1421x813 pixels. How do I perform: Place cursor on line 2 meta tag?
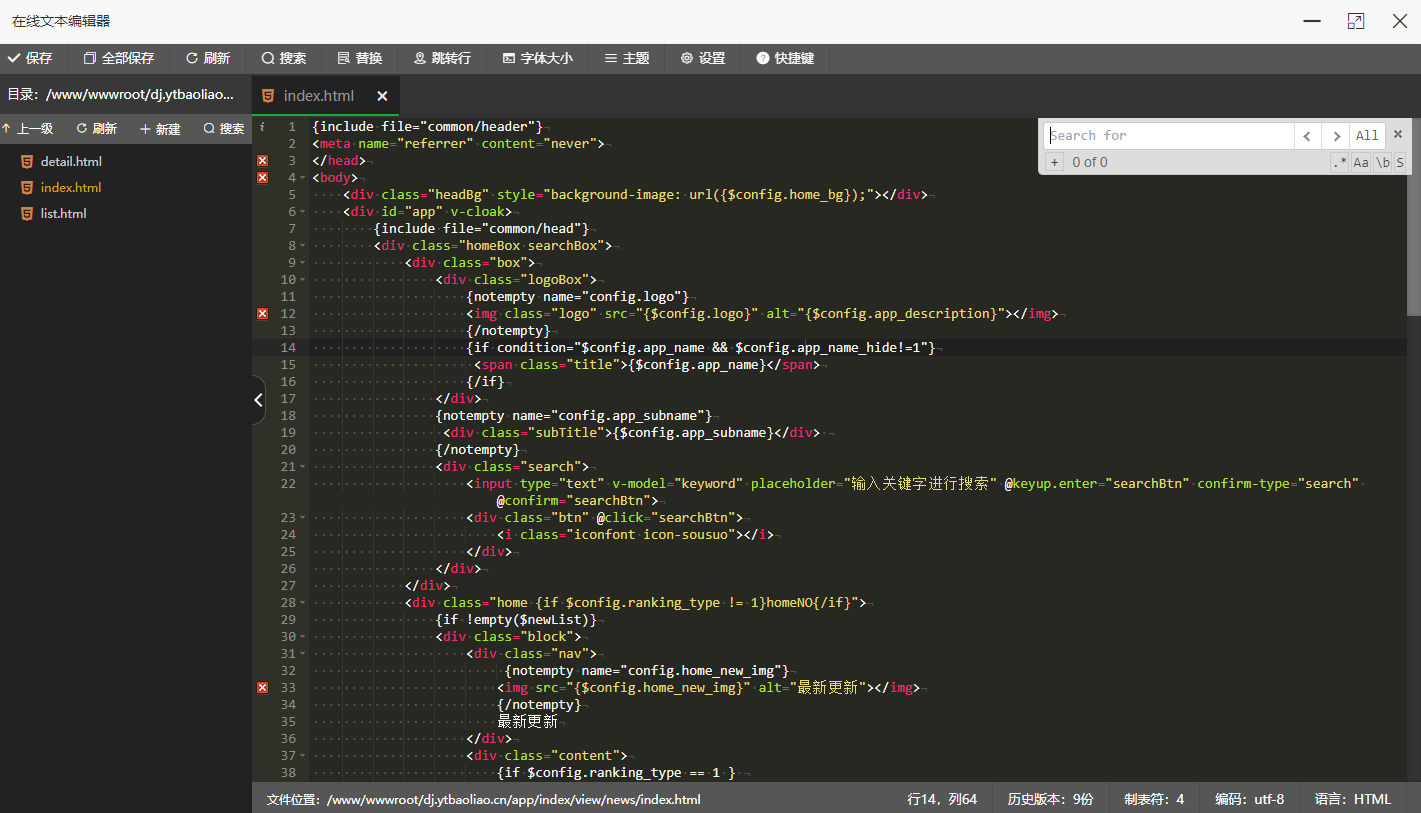tap(458, 144)
